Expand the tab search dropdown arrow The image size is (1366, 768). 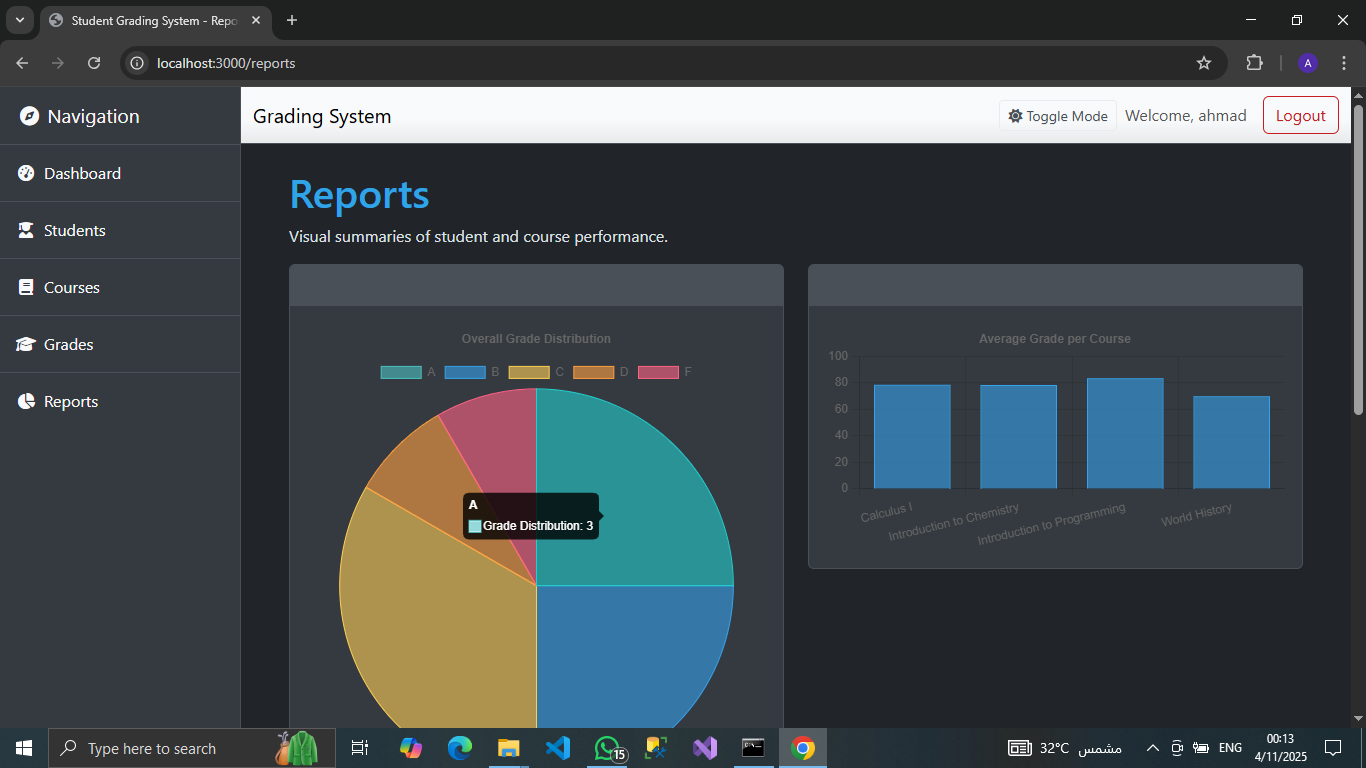(x=19, y=20)
